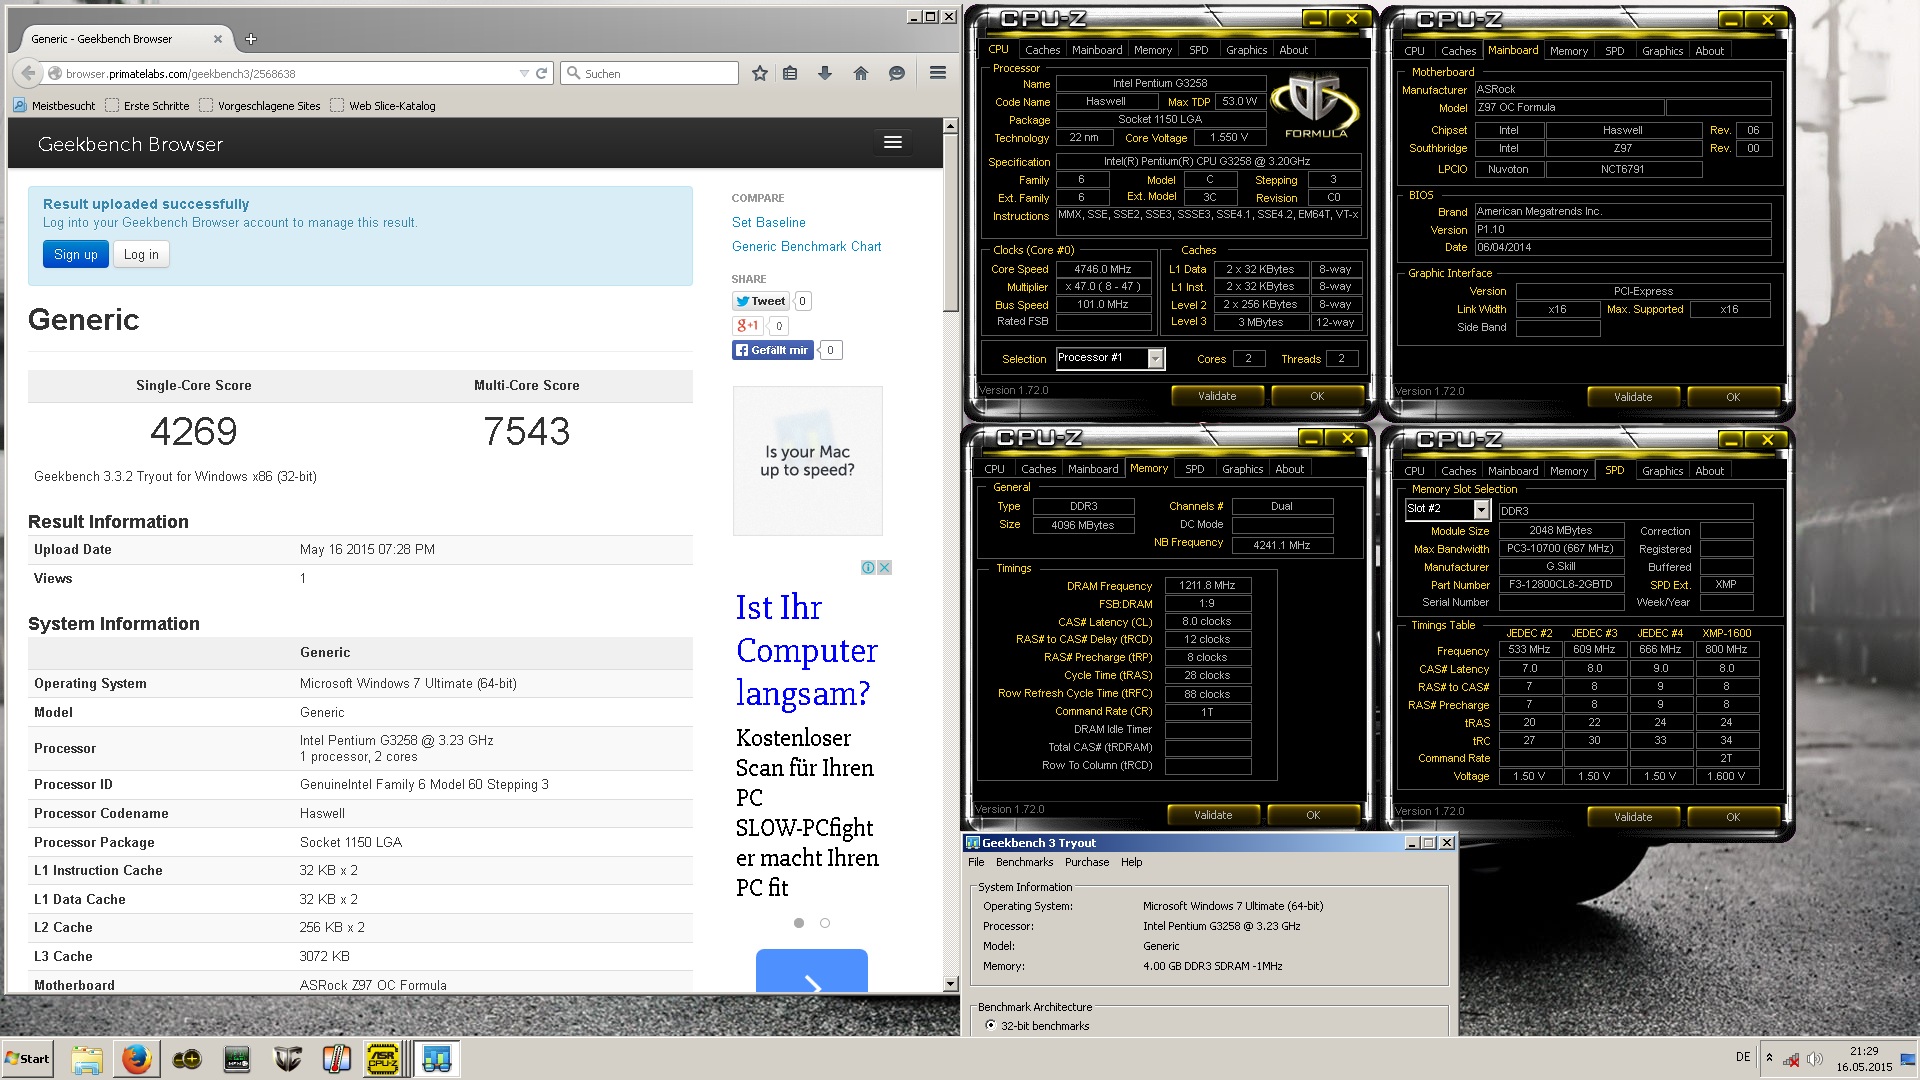This screenshot has height=1080, width=1920.
Task: Click the browser page vertical scrollbar thumb
Action: (950, 225)
